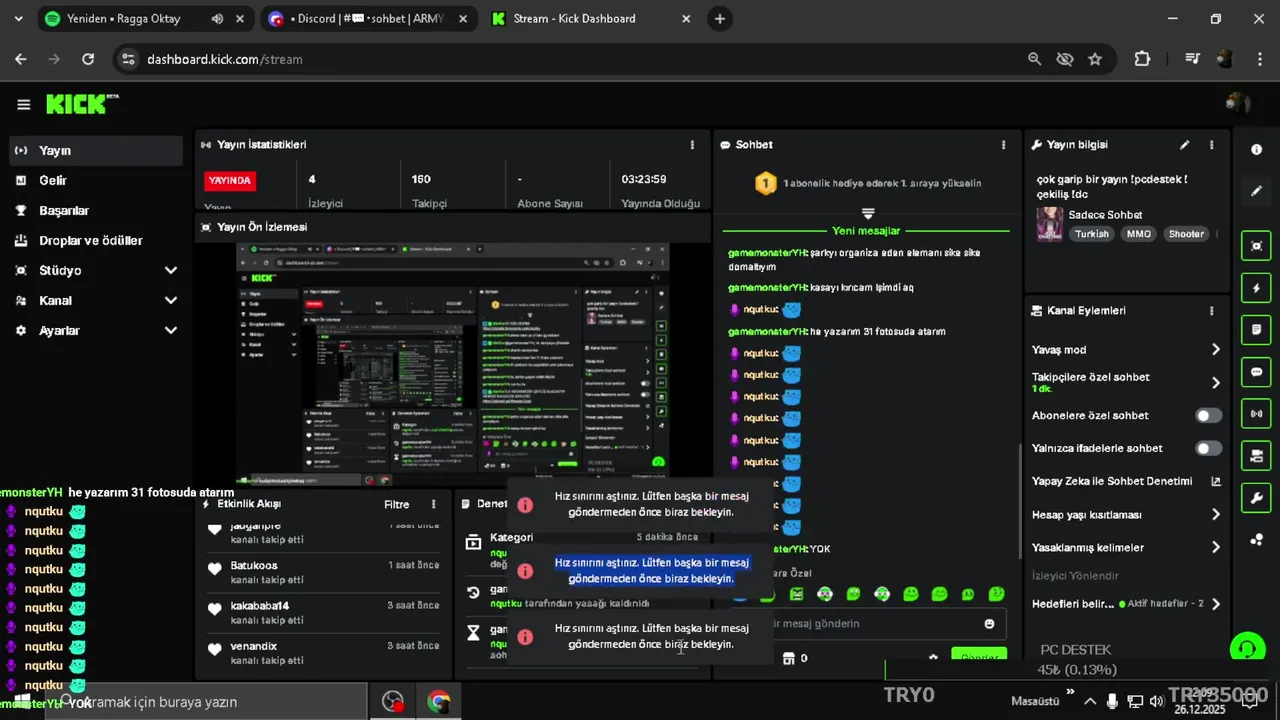
Task: Select Başarılar in left sidebar
Action: [96, 210]
